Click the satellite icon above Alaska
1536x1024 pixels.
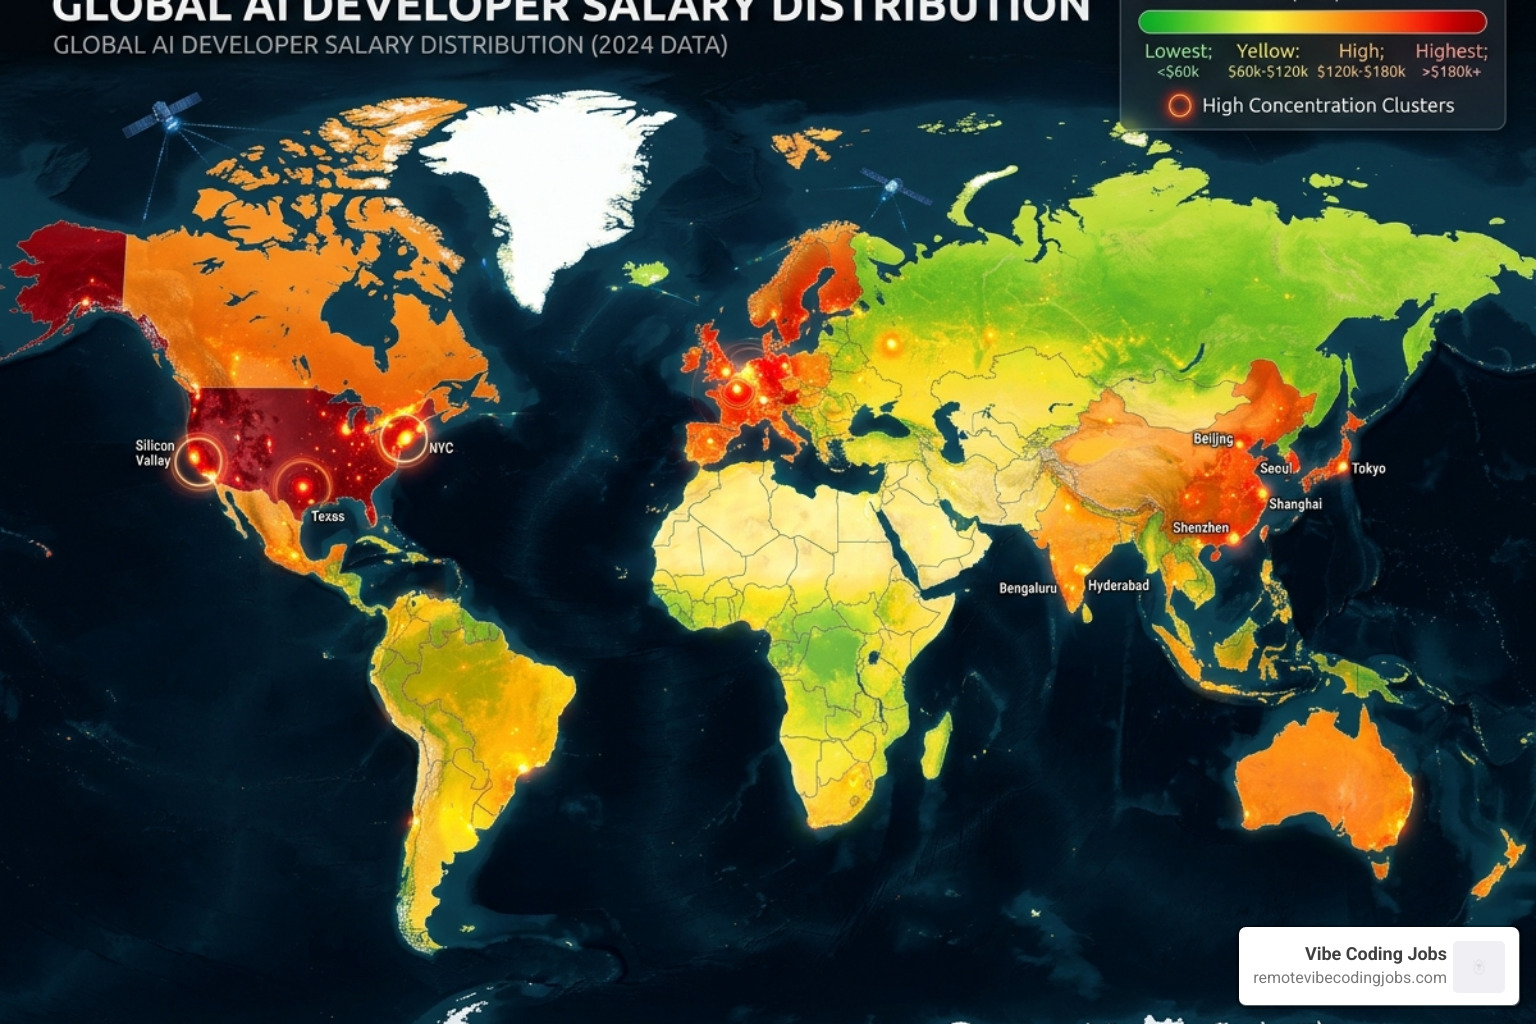(x=163, y=116)
